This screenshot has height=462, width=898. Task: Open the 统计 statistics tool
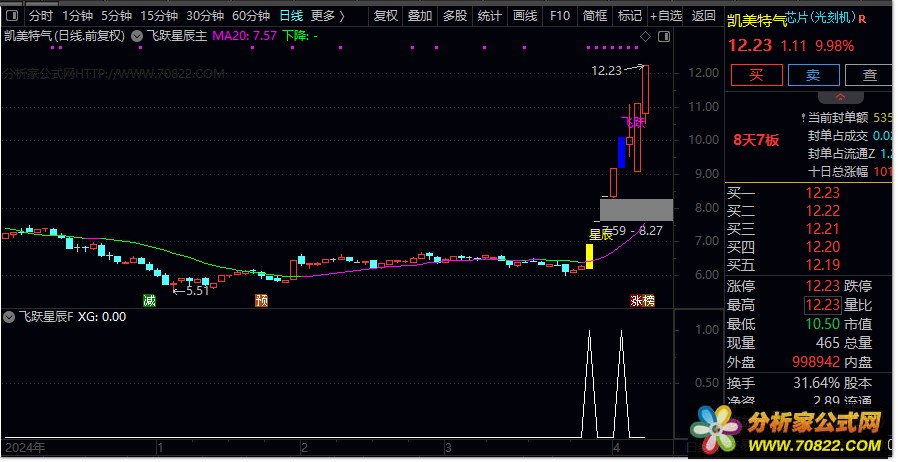point(490,15)
